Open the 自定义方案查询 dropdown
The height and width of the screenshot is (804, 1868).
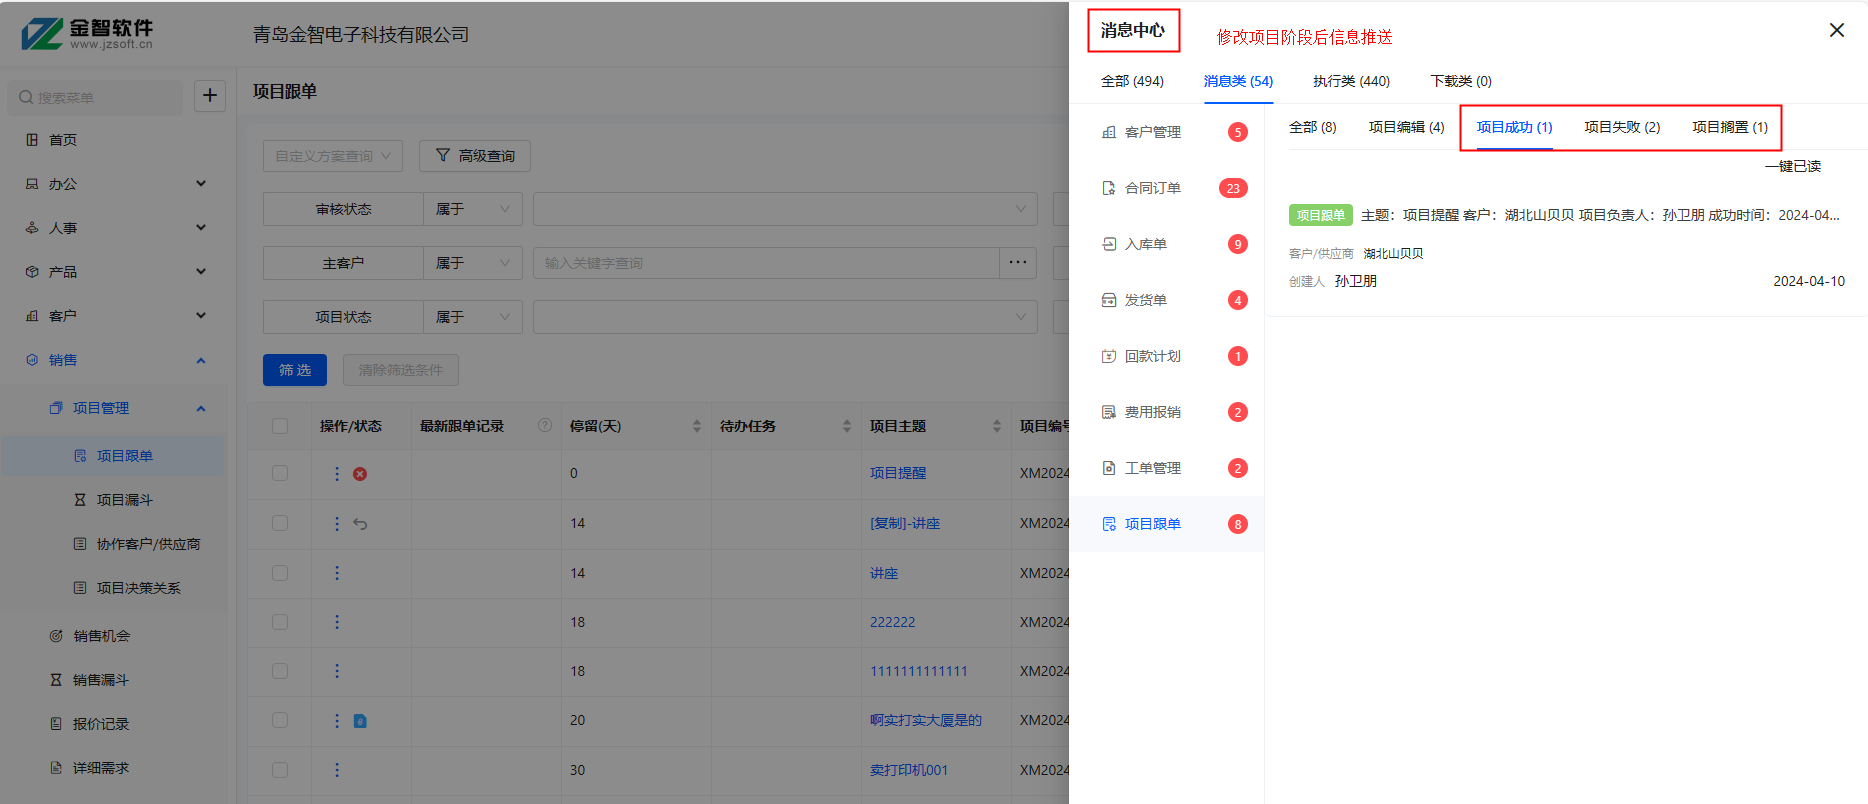[333, 156]
